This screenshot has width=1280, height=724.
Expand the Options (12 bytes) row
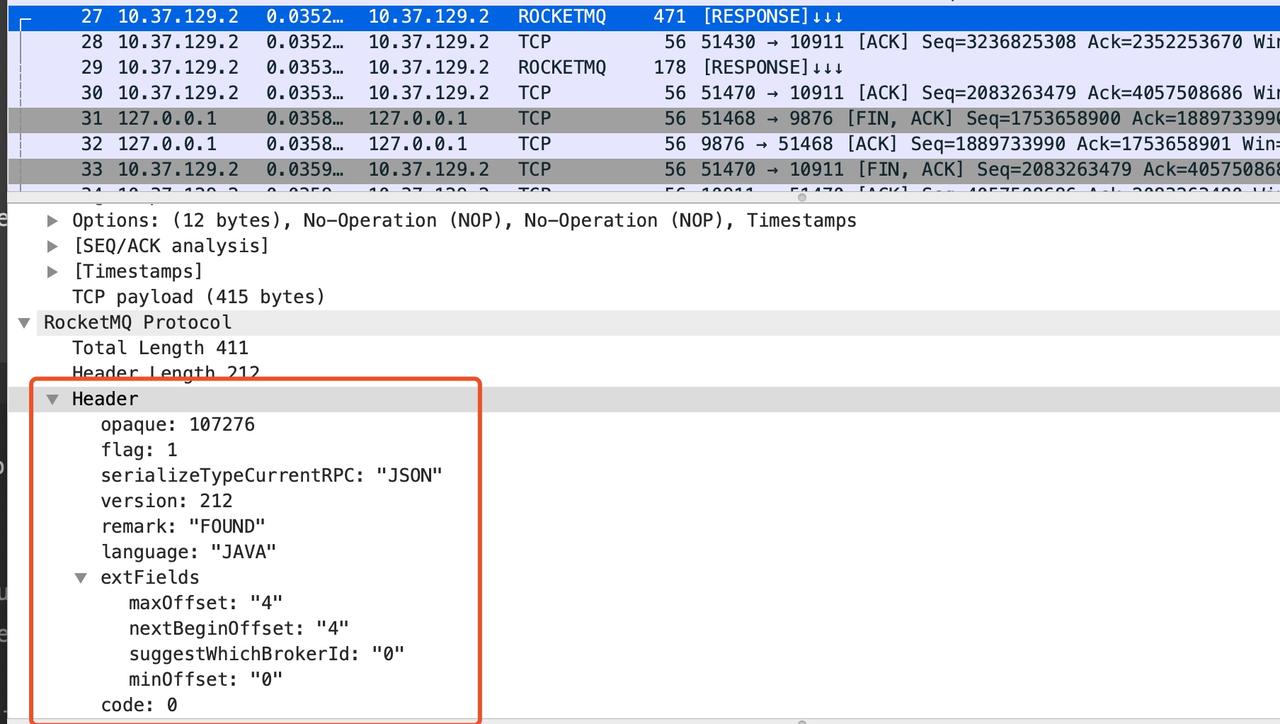(x=53, y=220)
